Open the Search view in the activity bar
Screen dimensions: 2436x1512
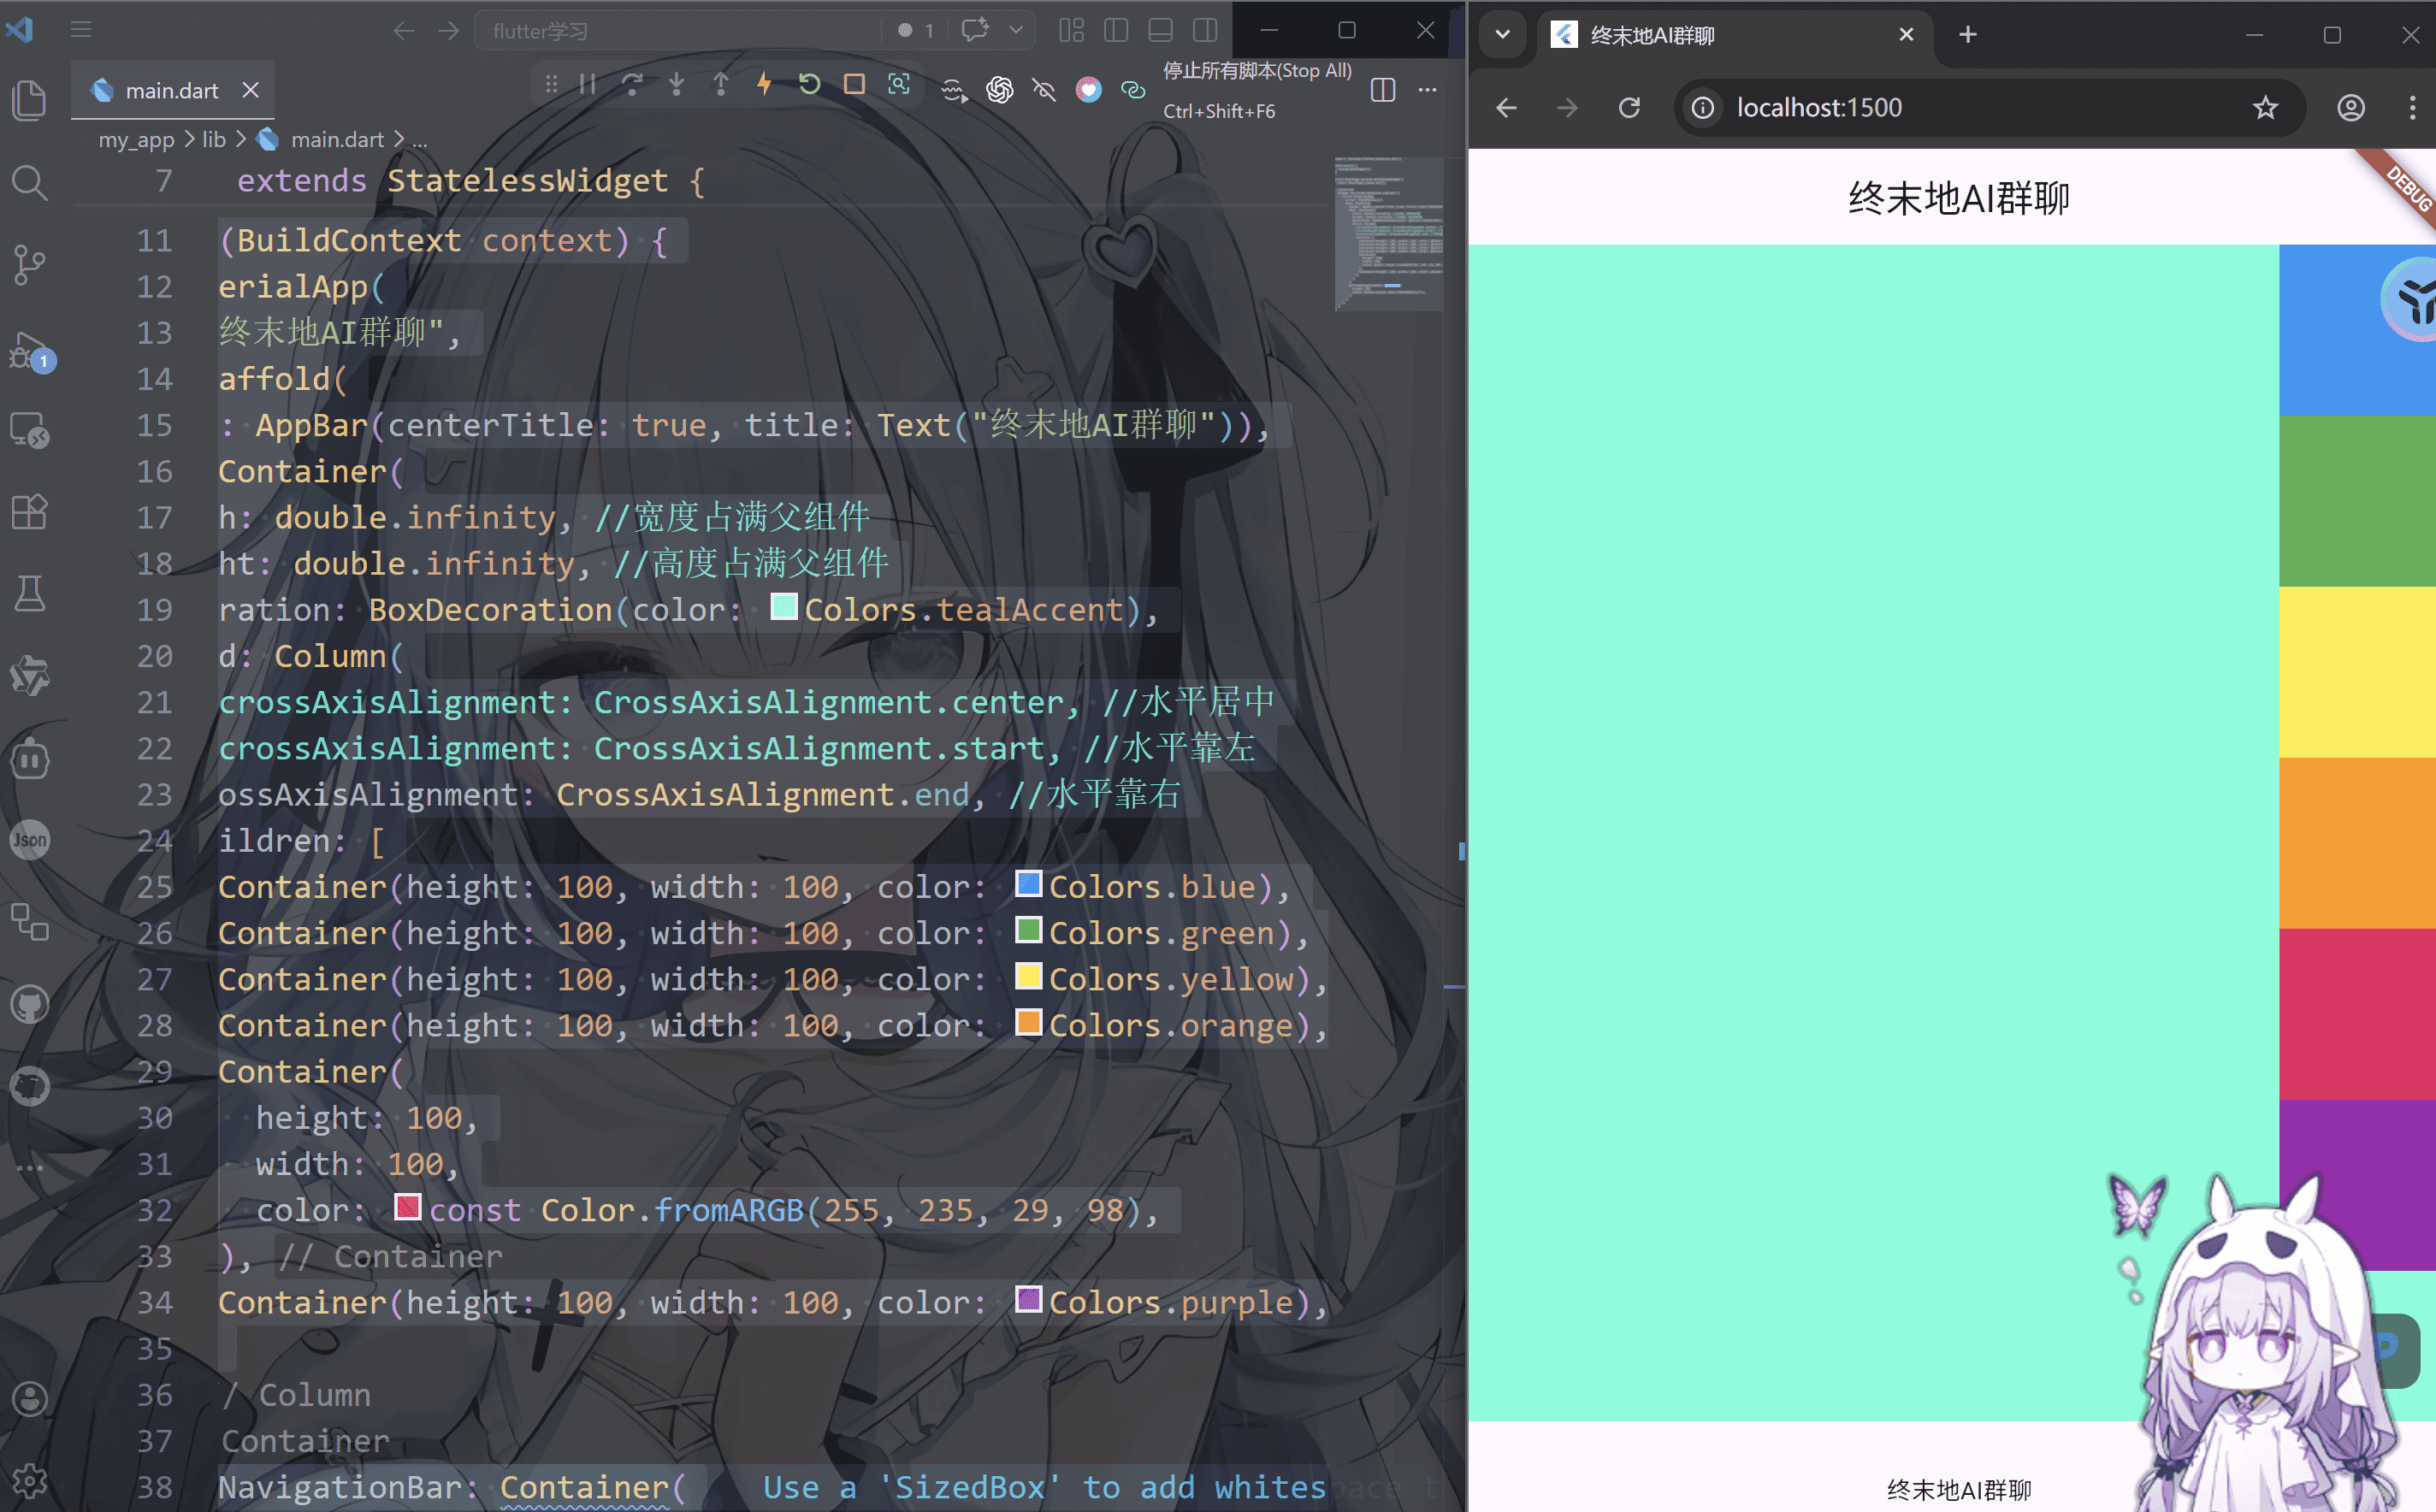pyautogui.click(x=29, y=182)
